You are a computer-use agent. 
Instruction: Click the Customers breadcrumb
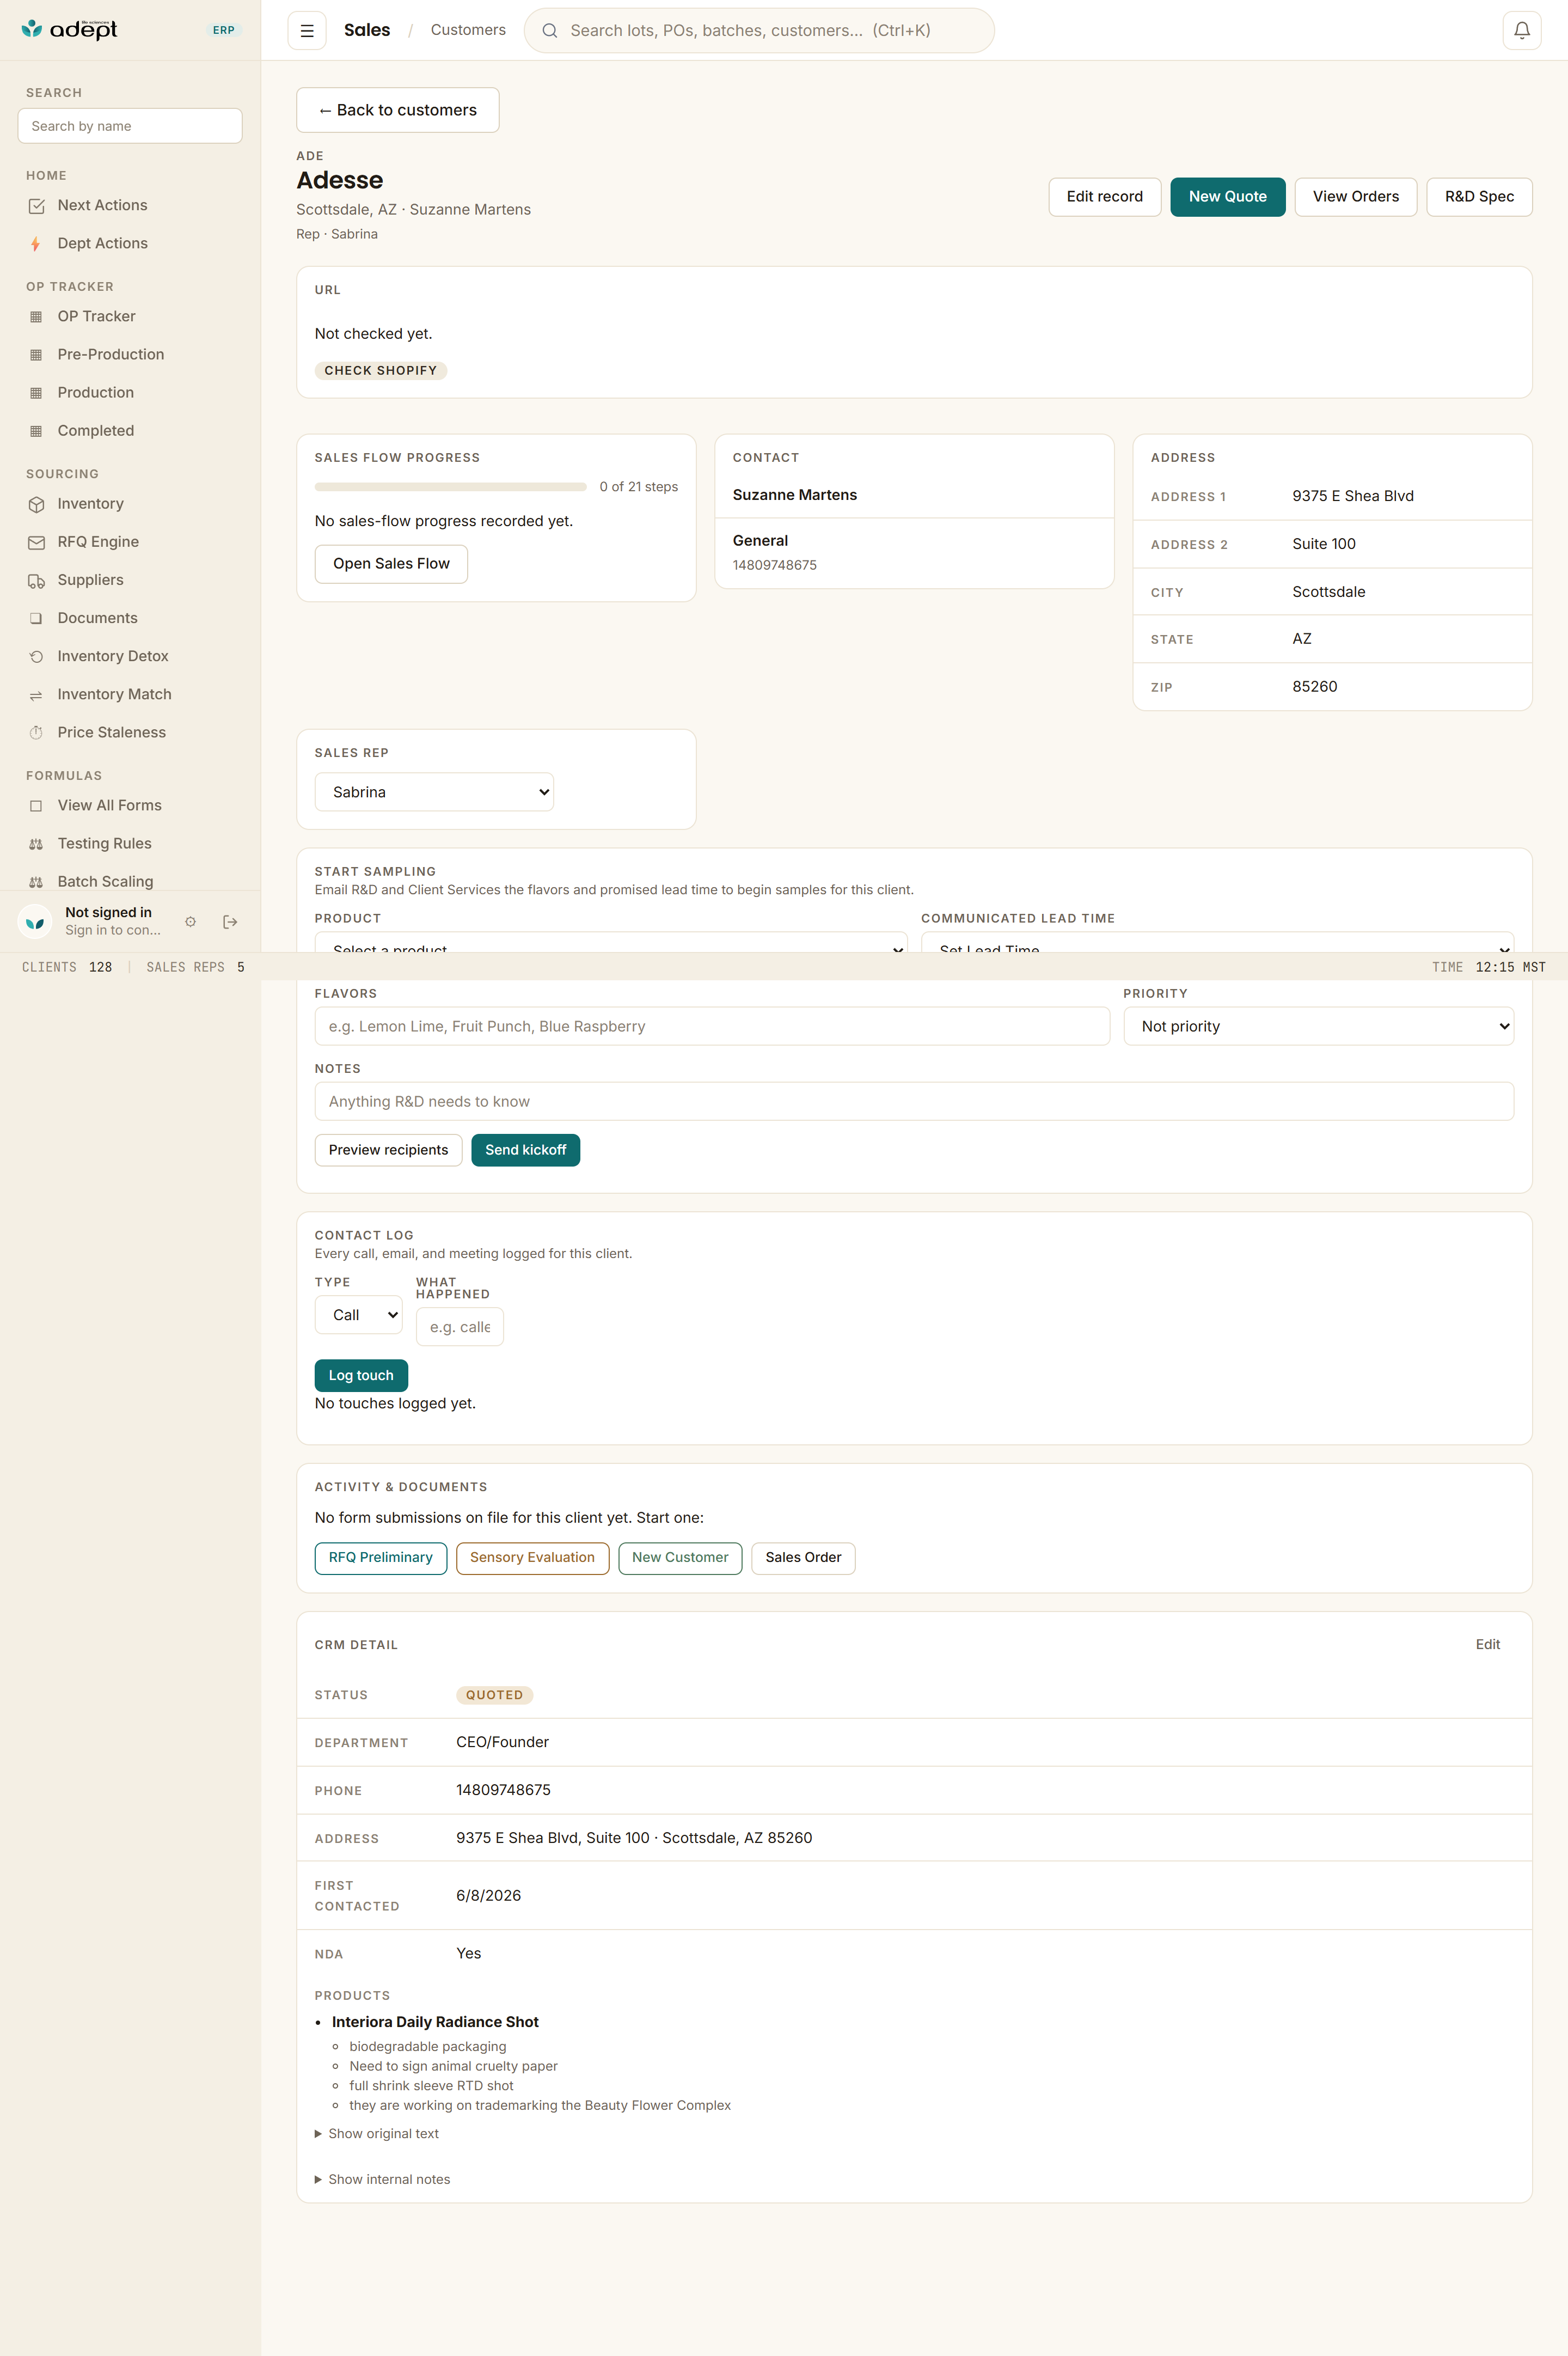tap(468, 30)
